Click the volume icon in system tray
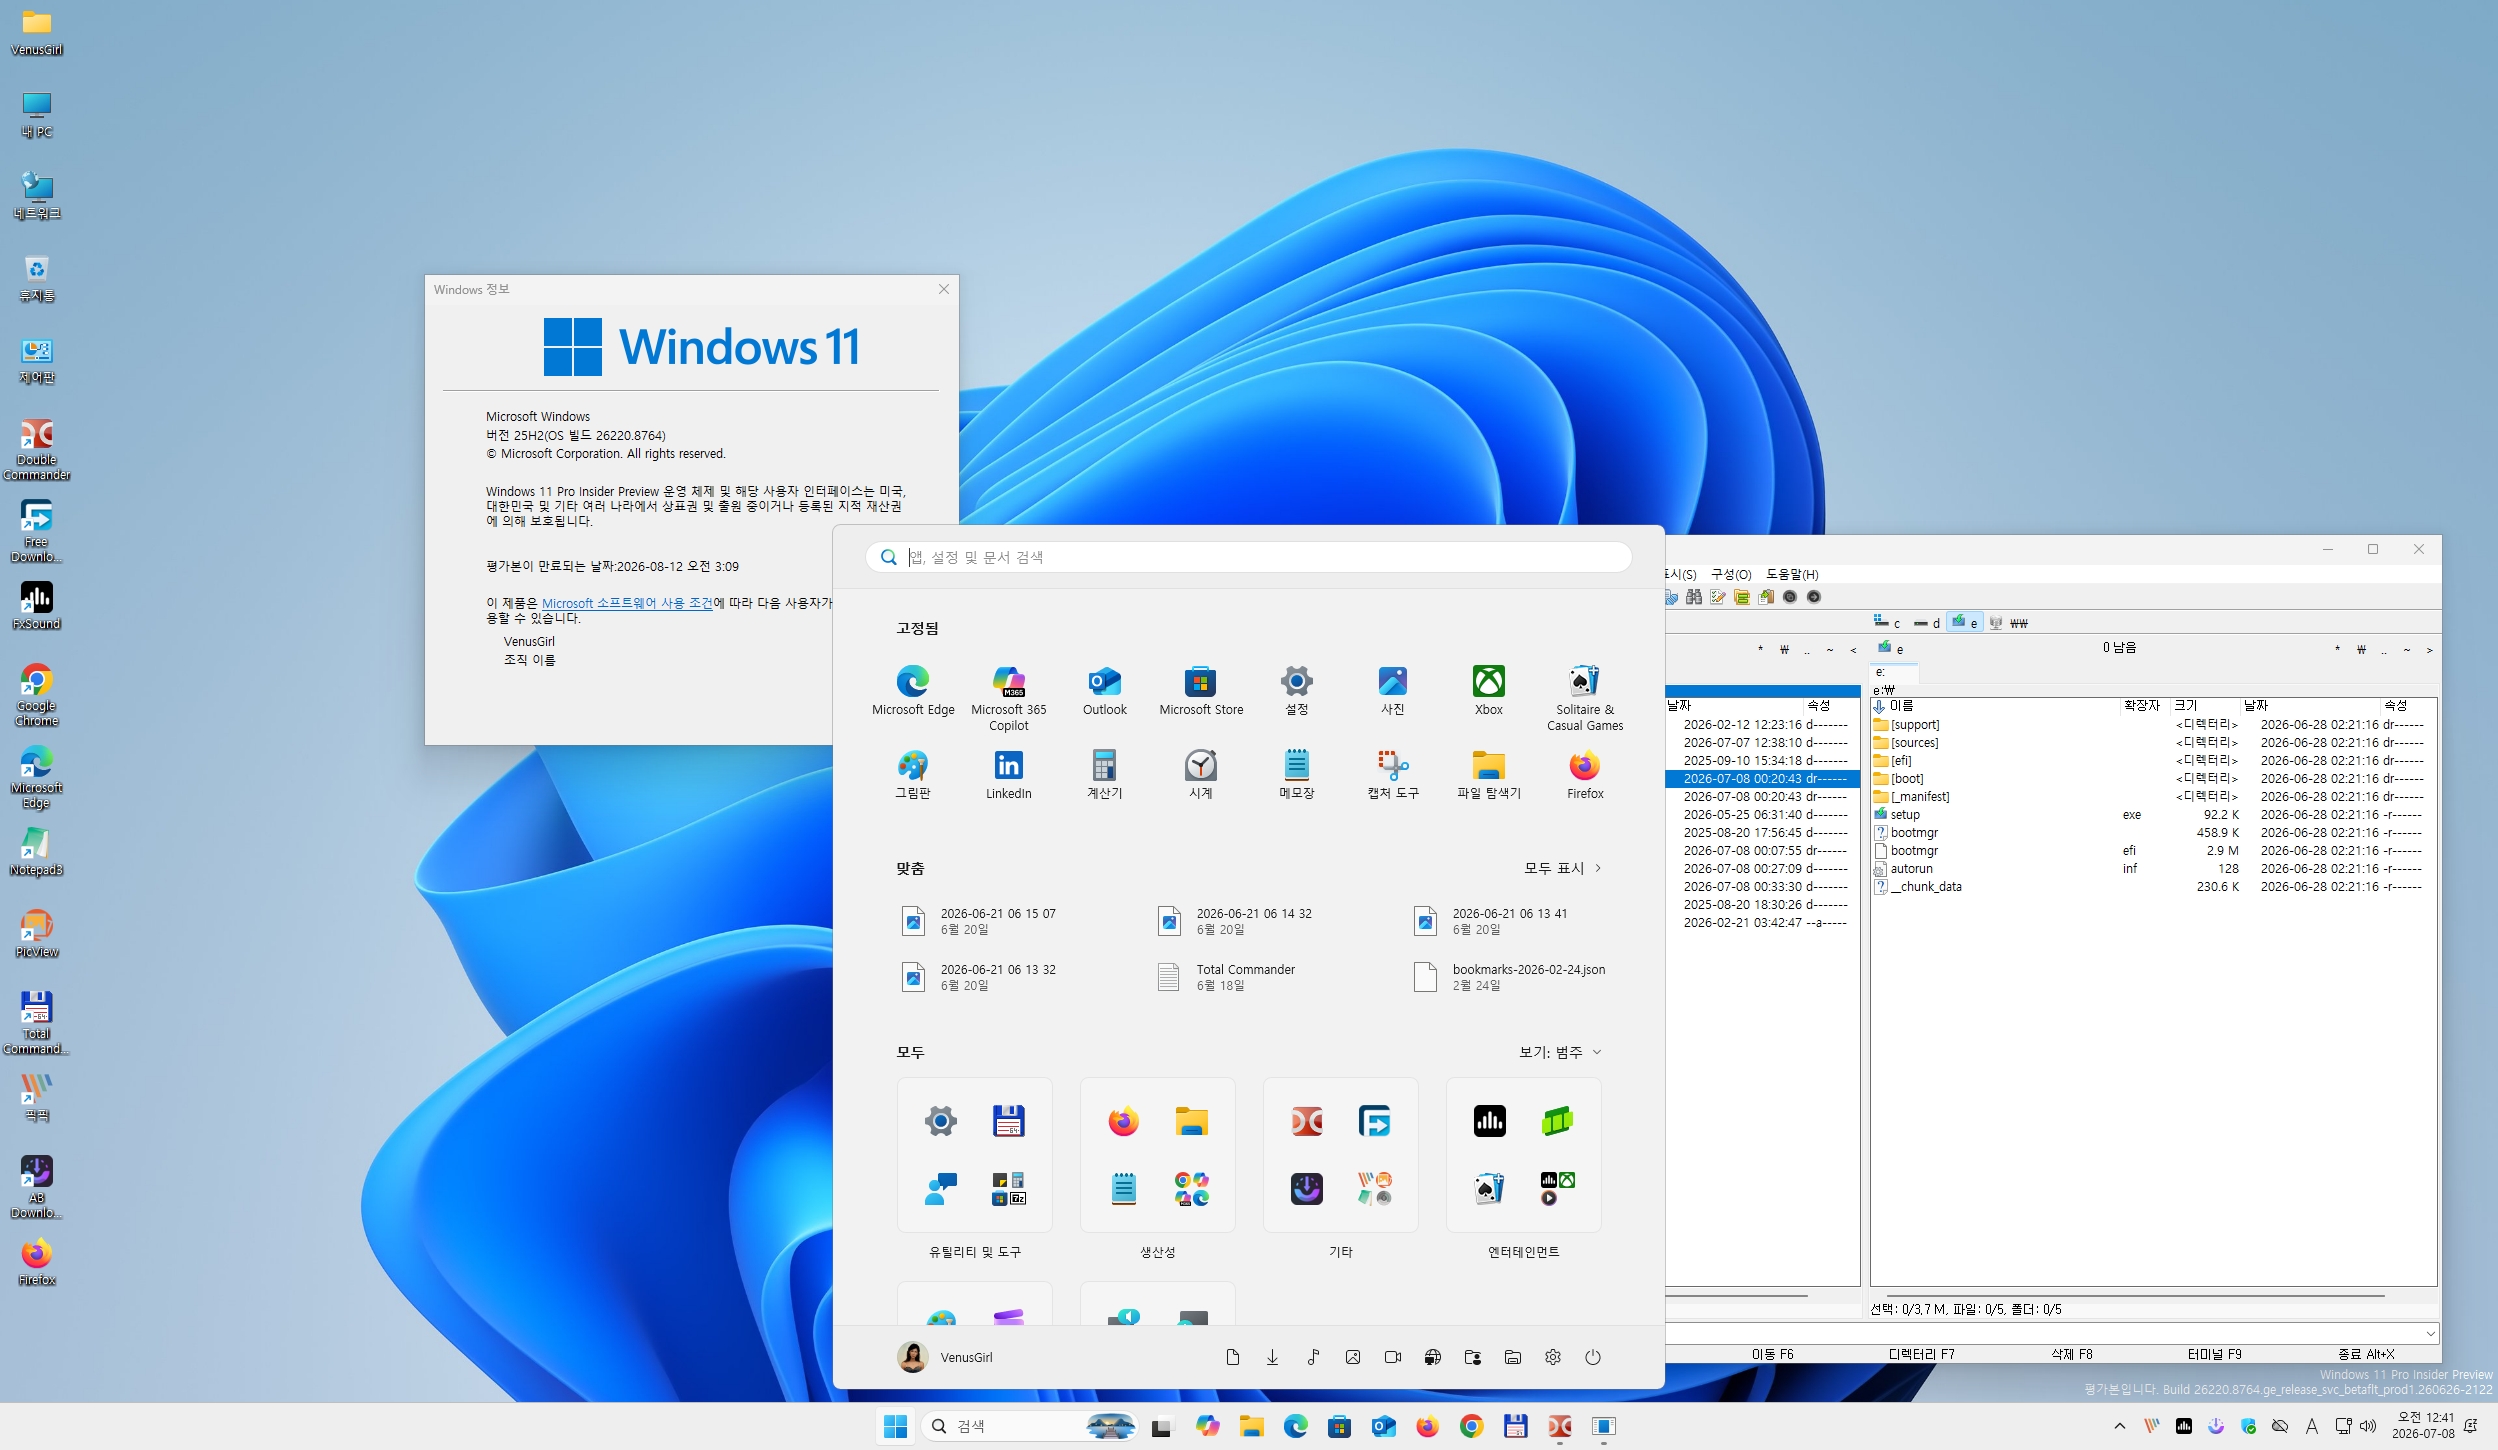The width and height of the screenshot is (2498, 1450). 2368,1426
